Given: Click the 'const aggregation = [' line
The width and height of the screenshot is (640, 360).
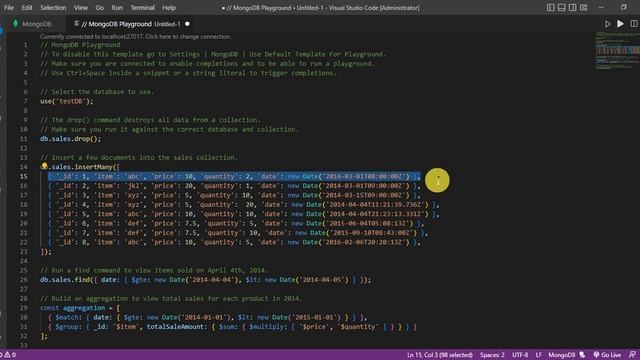Looking at the screenshot, I should pyautogui.click(x=80, y=308).
